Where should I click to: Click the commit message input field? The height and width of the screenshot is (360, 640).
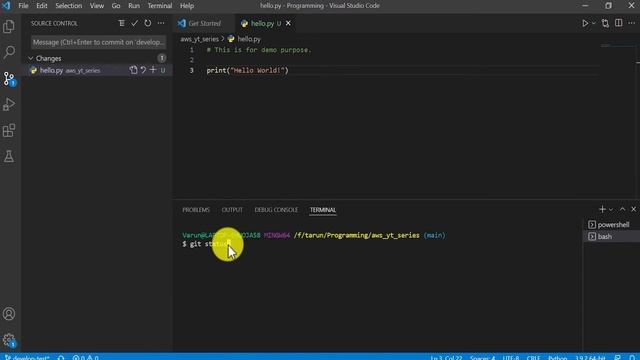98,42
